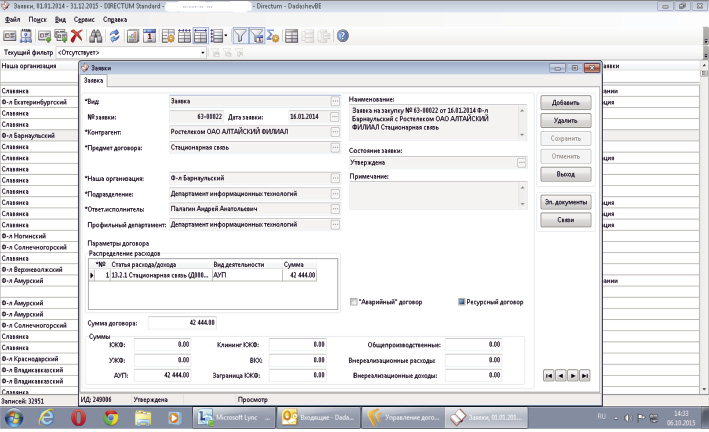Select Ф-л Краснодарский row in list
Image resolution: width=709 pixels, height=432 pixels.
click(x=39, y=359)
